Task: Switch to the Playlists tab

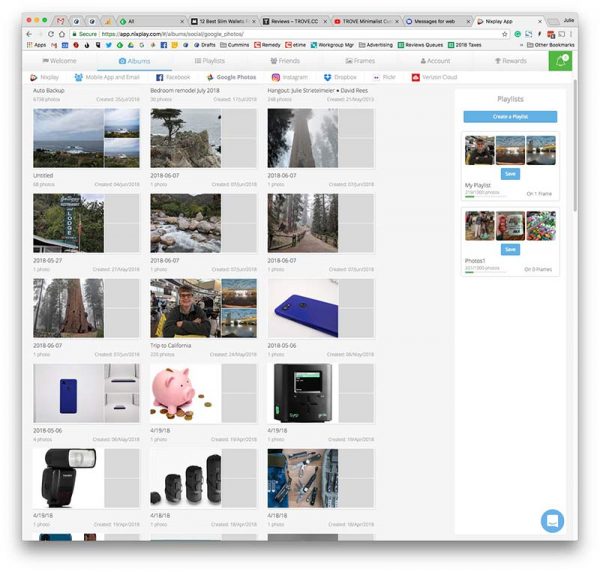Action: point(210,61)
